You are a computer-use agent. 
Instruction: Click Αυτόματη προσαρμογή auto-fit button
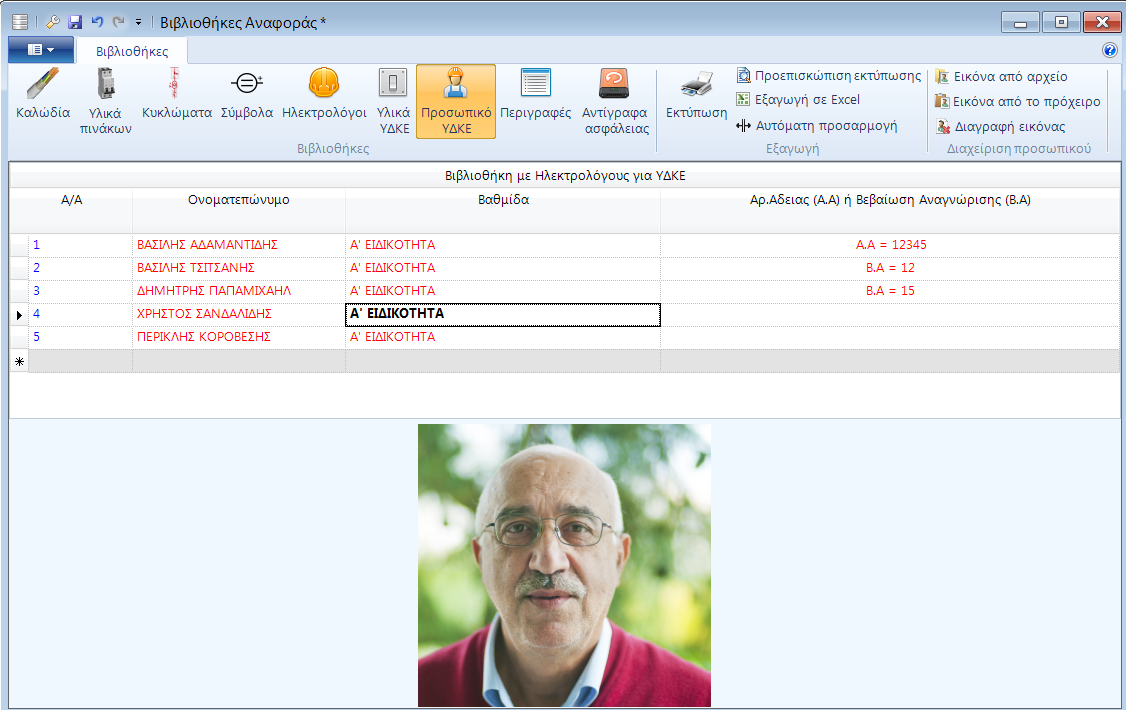click(816, 126)
